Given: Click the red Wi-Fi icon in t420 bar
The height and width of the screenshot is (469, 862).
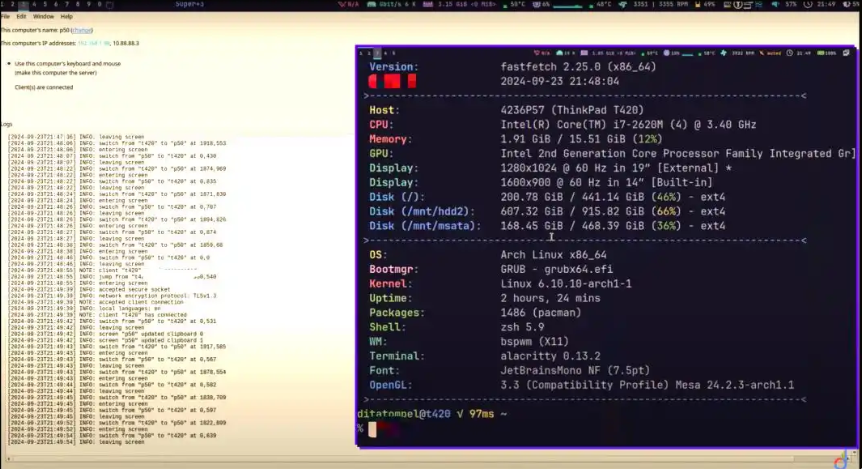Looking at the screenshot, I should 537,53.
